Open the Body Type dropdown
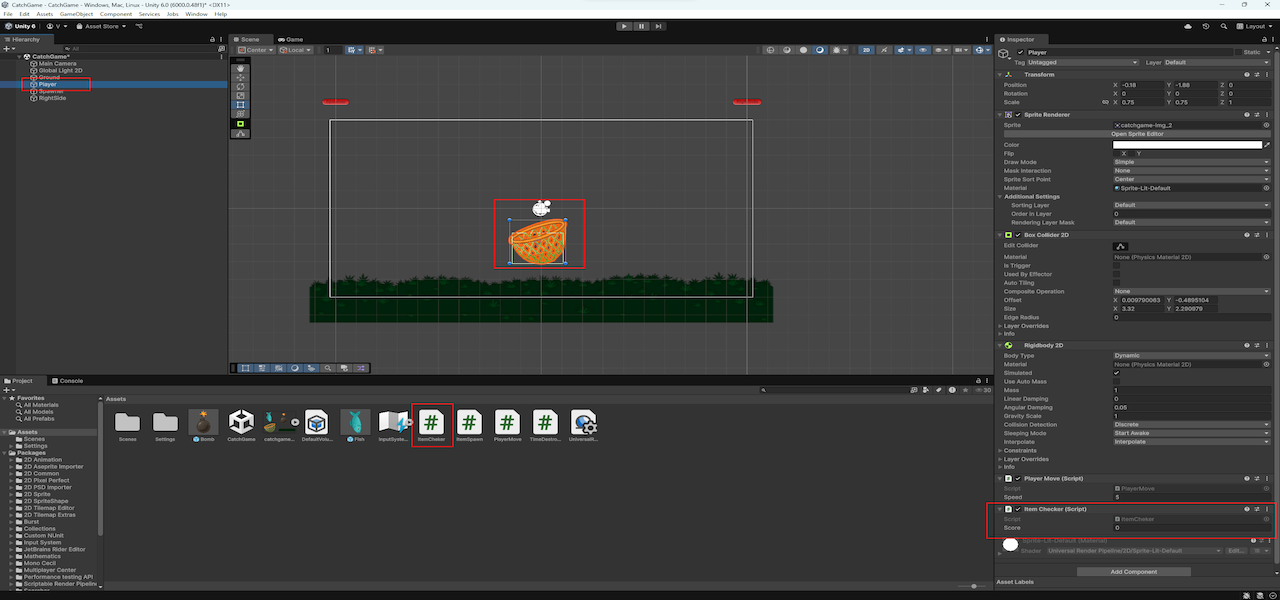Image resolution: width=1280 pixels, height=600 pixels. coord(1192,356)
